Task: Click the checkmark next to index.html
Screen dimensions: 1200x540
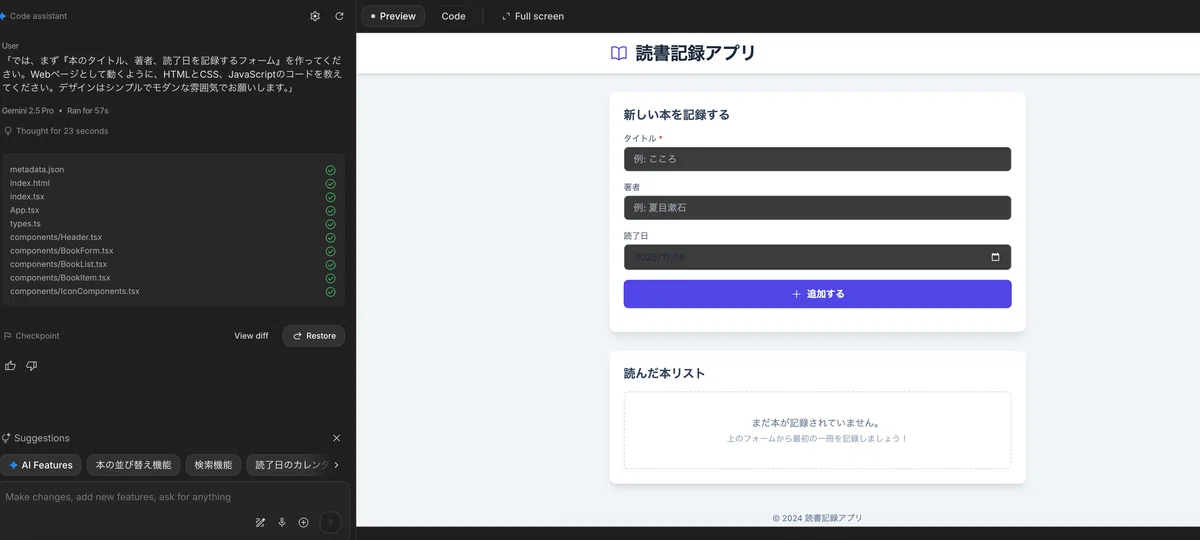Action: [x=330, y=183]
